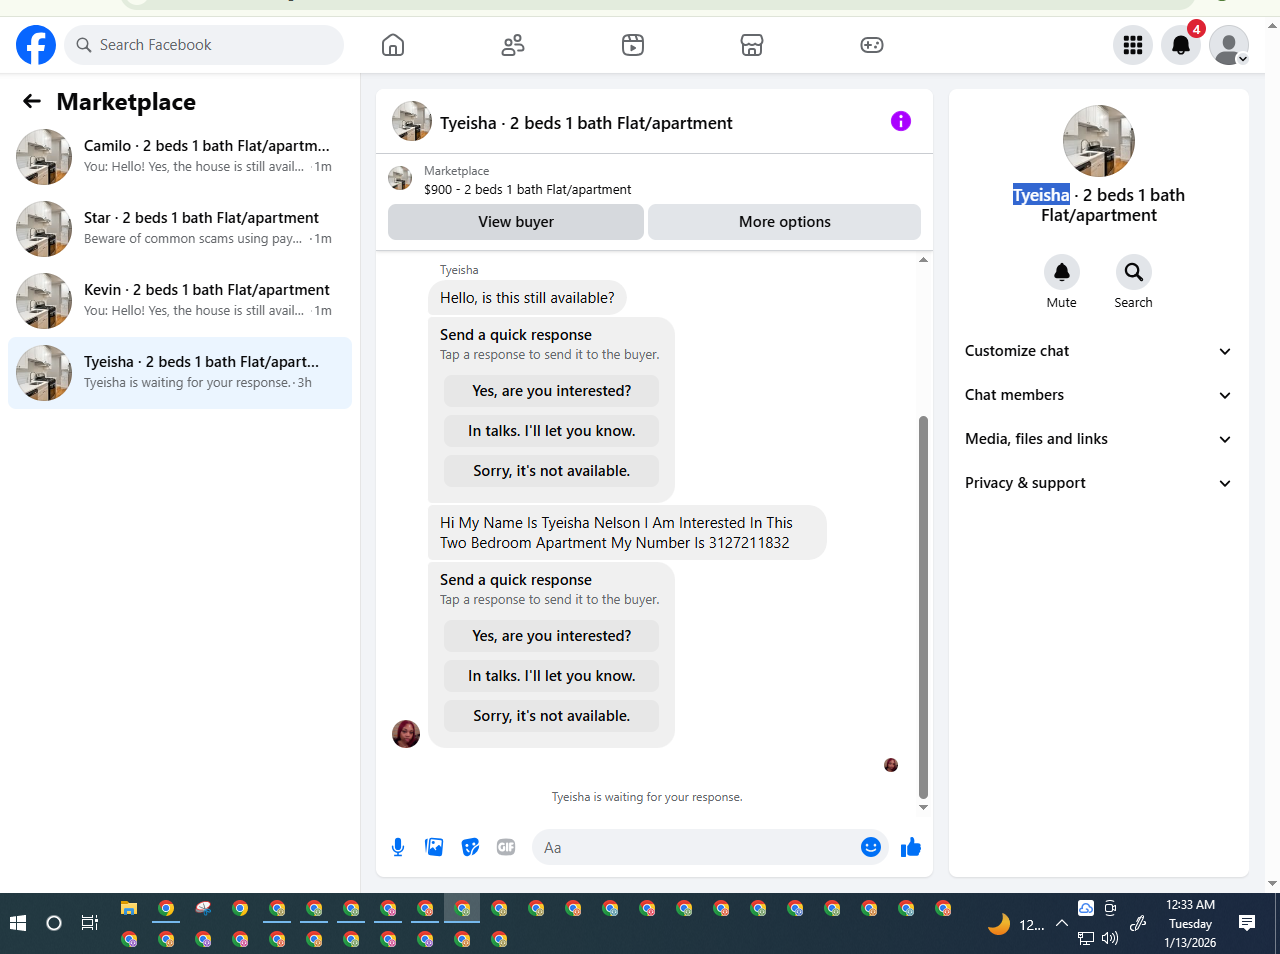Open Task View on taskbar
Screen dimensions: 1280x954
[x=90, y=923]
